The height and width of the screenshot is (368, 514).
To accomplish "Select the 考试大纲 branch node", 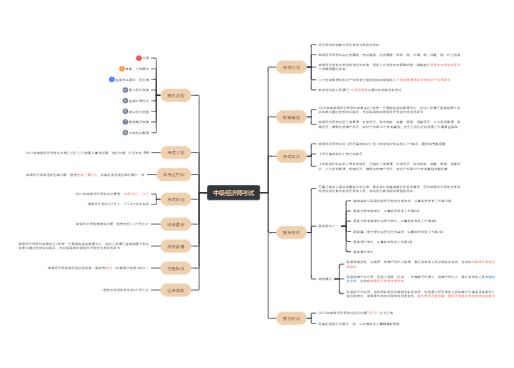I will coord(176,152).
